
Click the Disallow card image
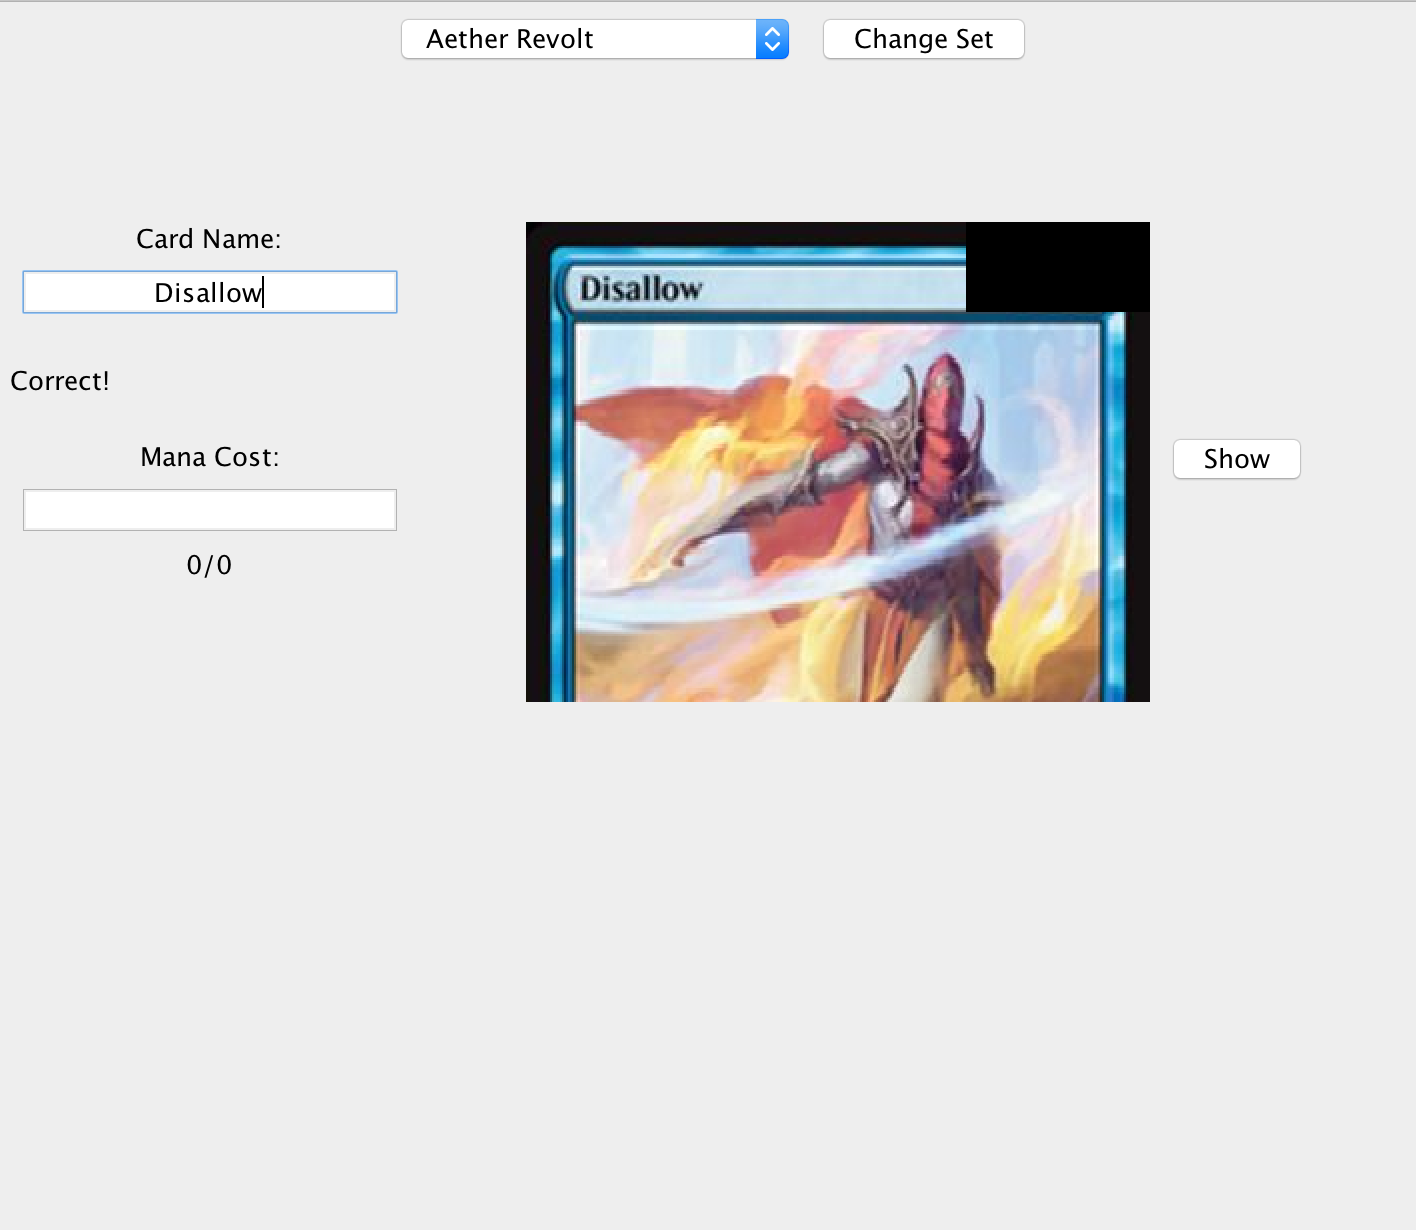(x=838, y=462)
